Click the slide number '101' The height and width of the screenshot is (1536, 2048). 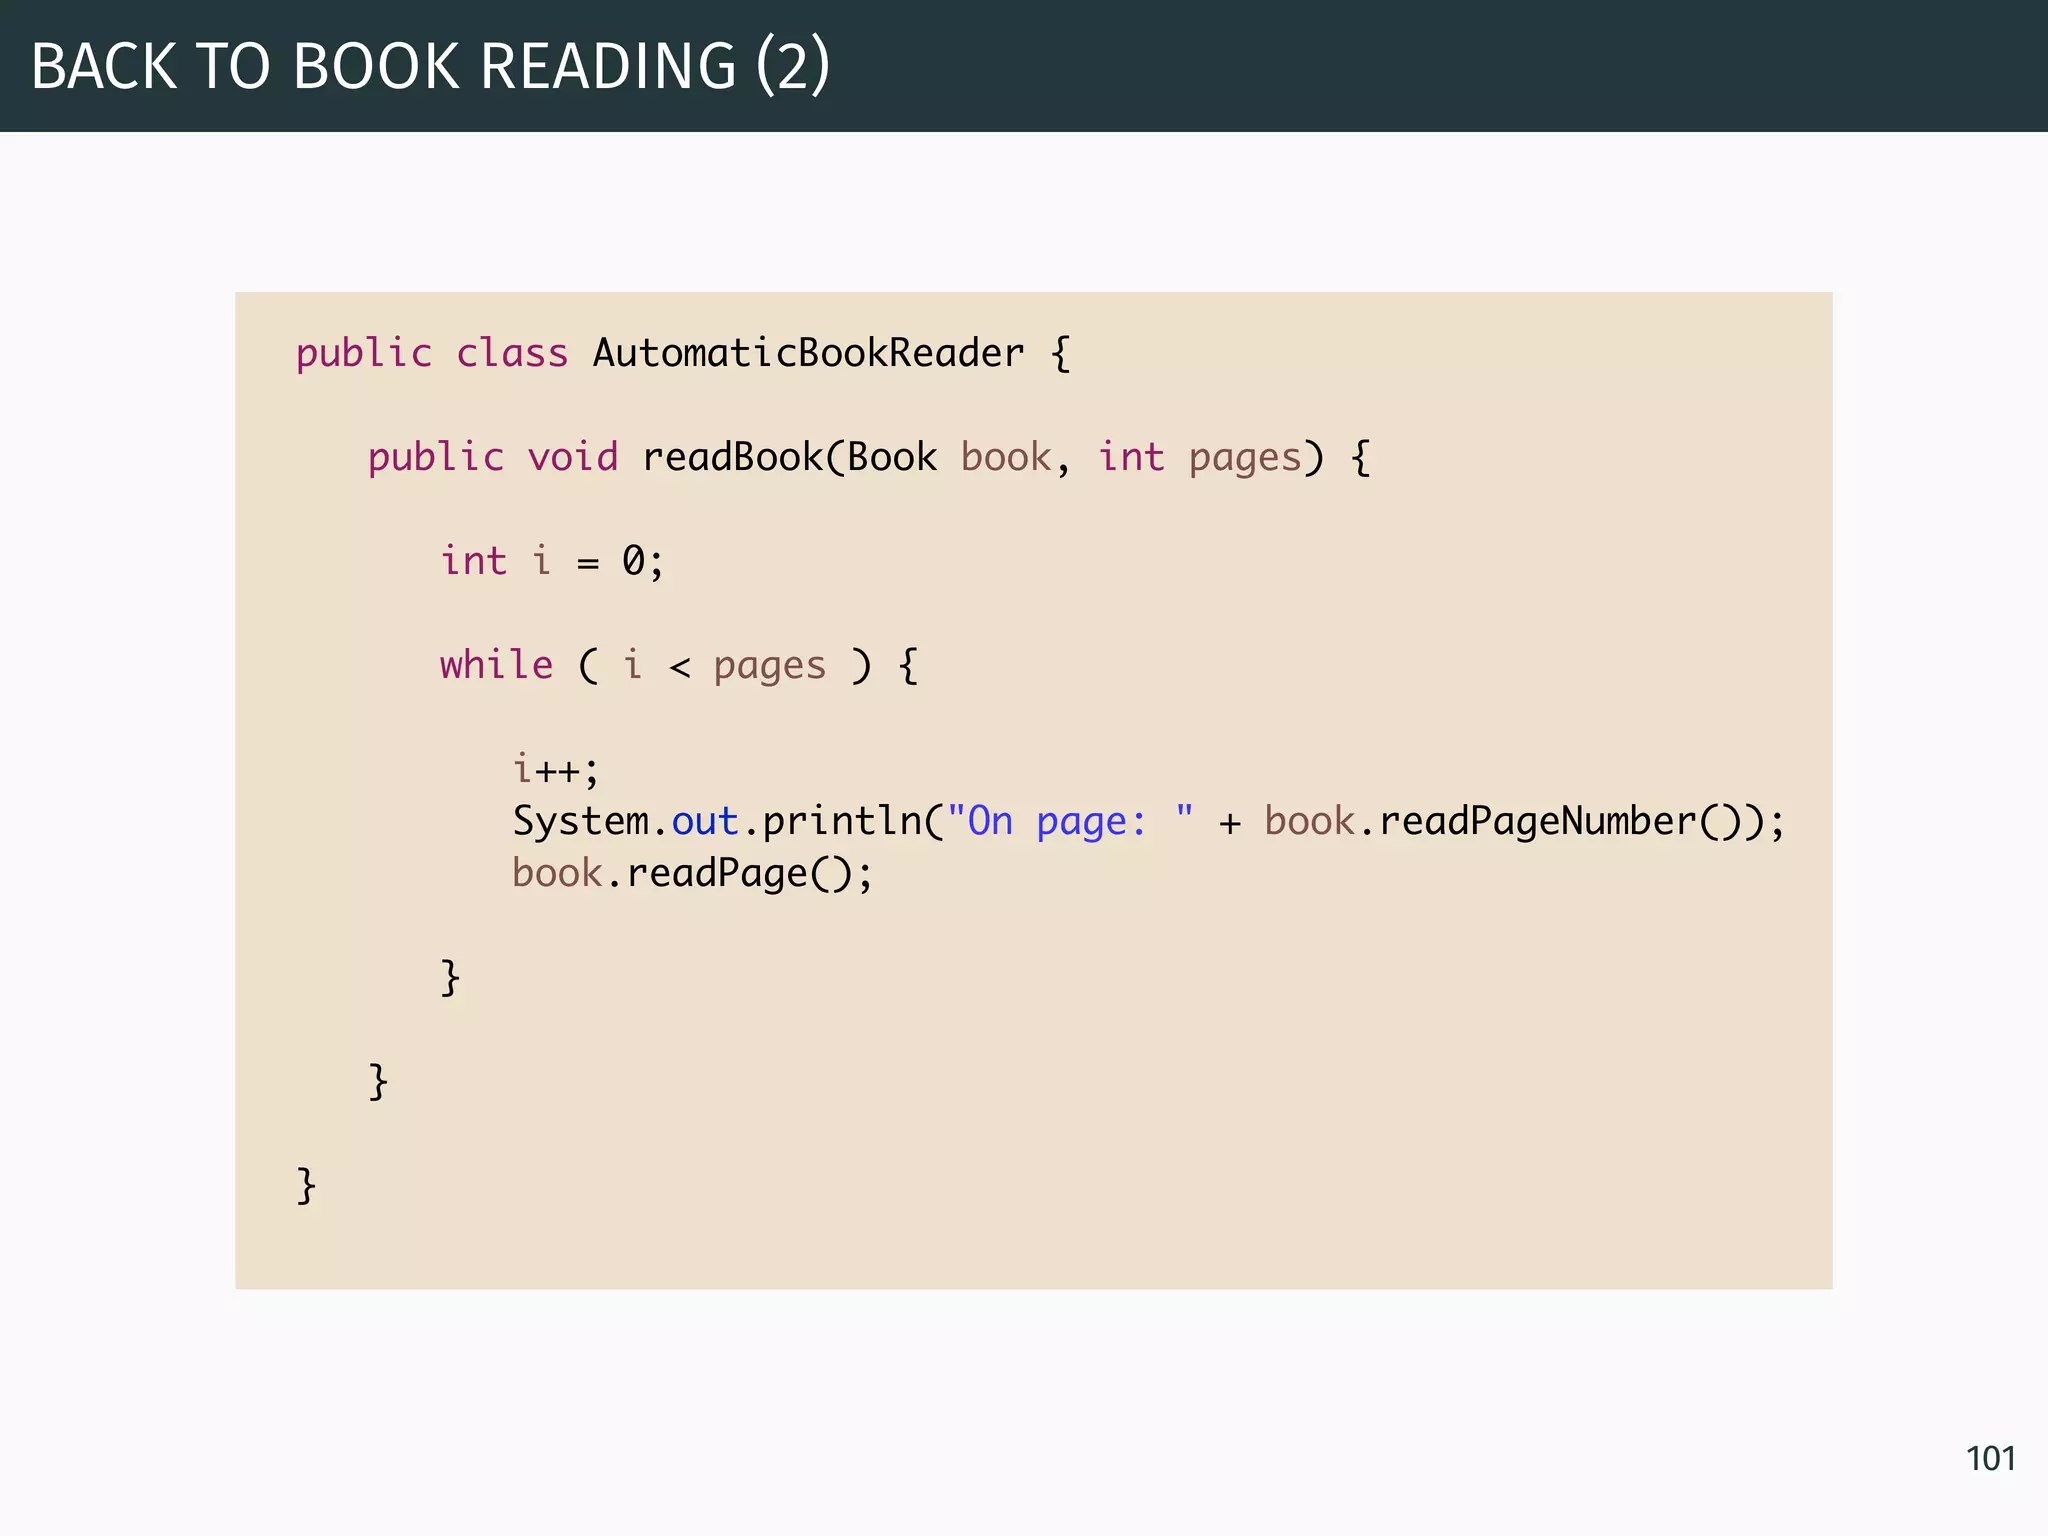click(1990, 1459)
